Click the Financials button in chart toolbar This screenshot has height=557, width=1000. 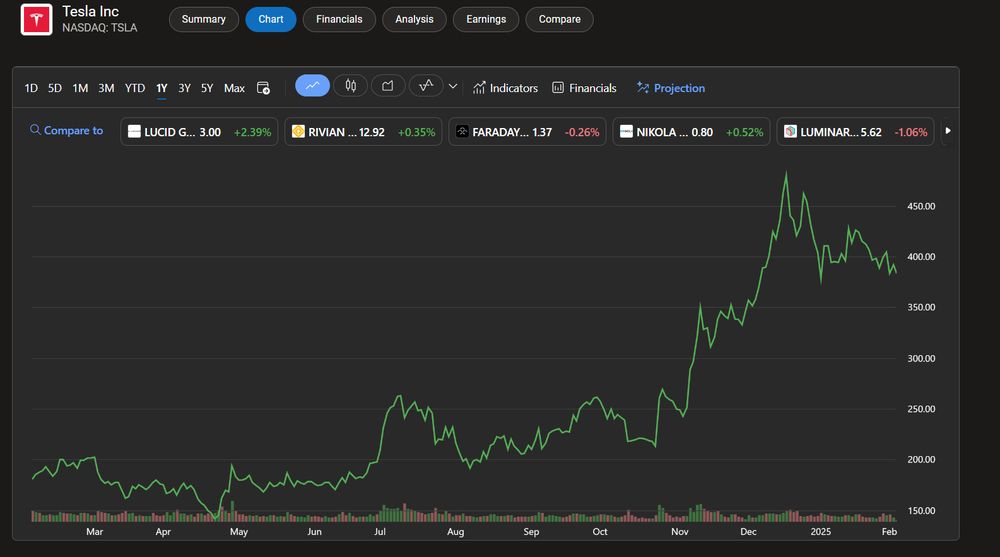tap(584, 88)
